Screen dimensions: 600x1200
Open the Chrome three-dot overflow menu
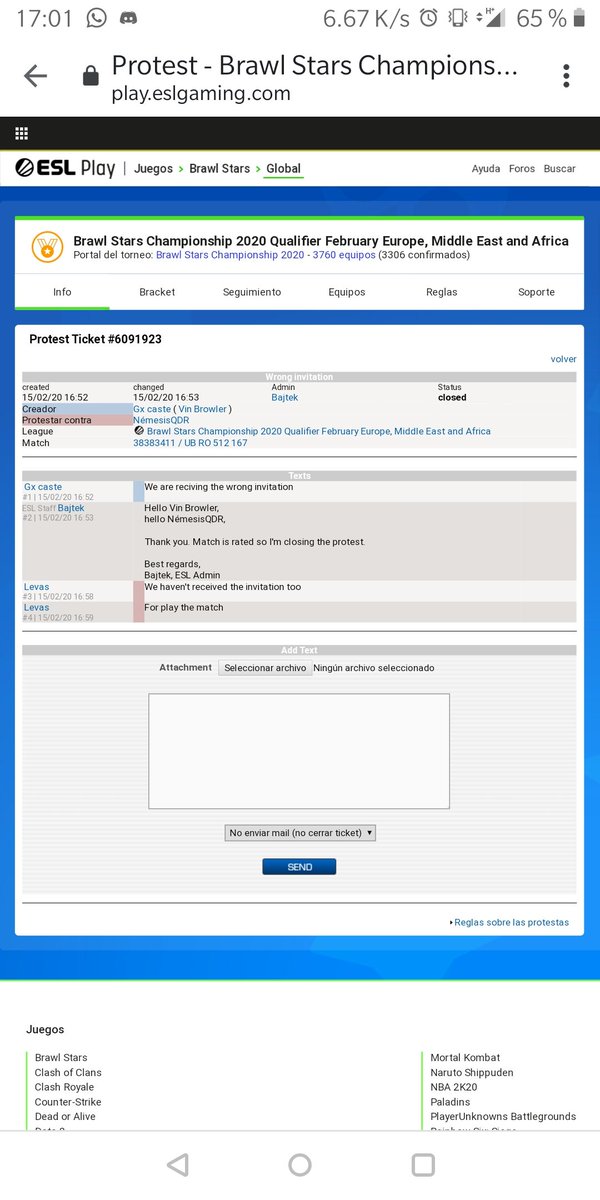click(566, 76)
